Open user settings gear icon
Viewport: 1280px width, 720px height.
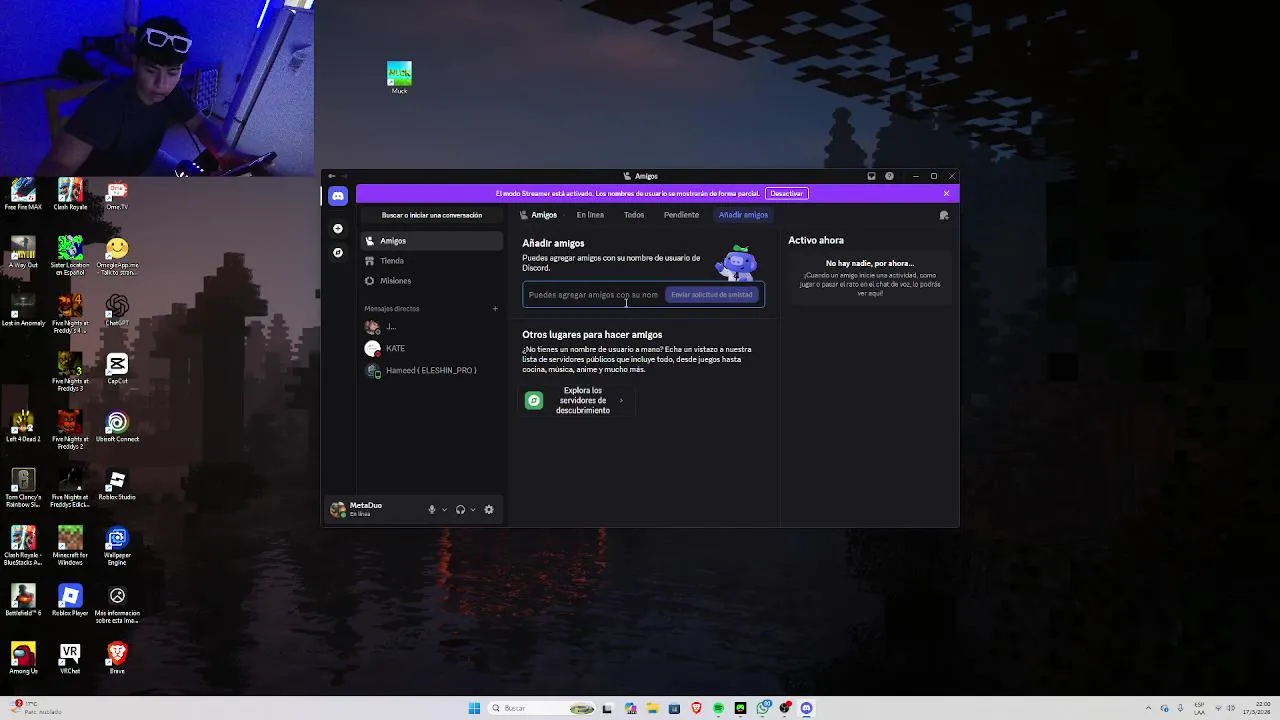click(x=489, y=509)
